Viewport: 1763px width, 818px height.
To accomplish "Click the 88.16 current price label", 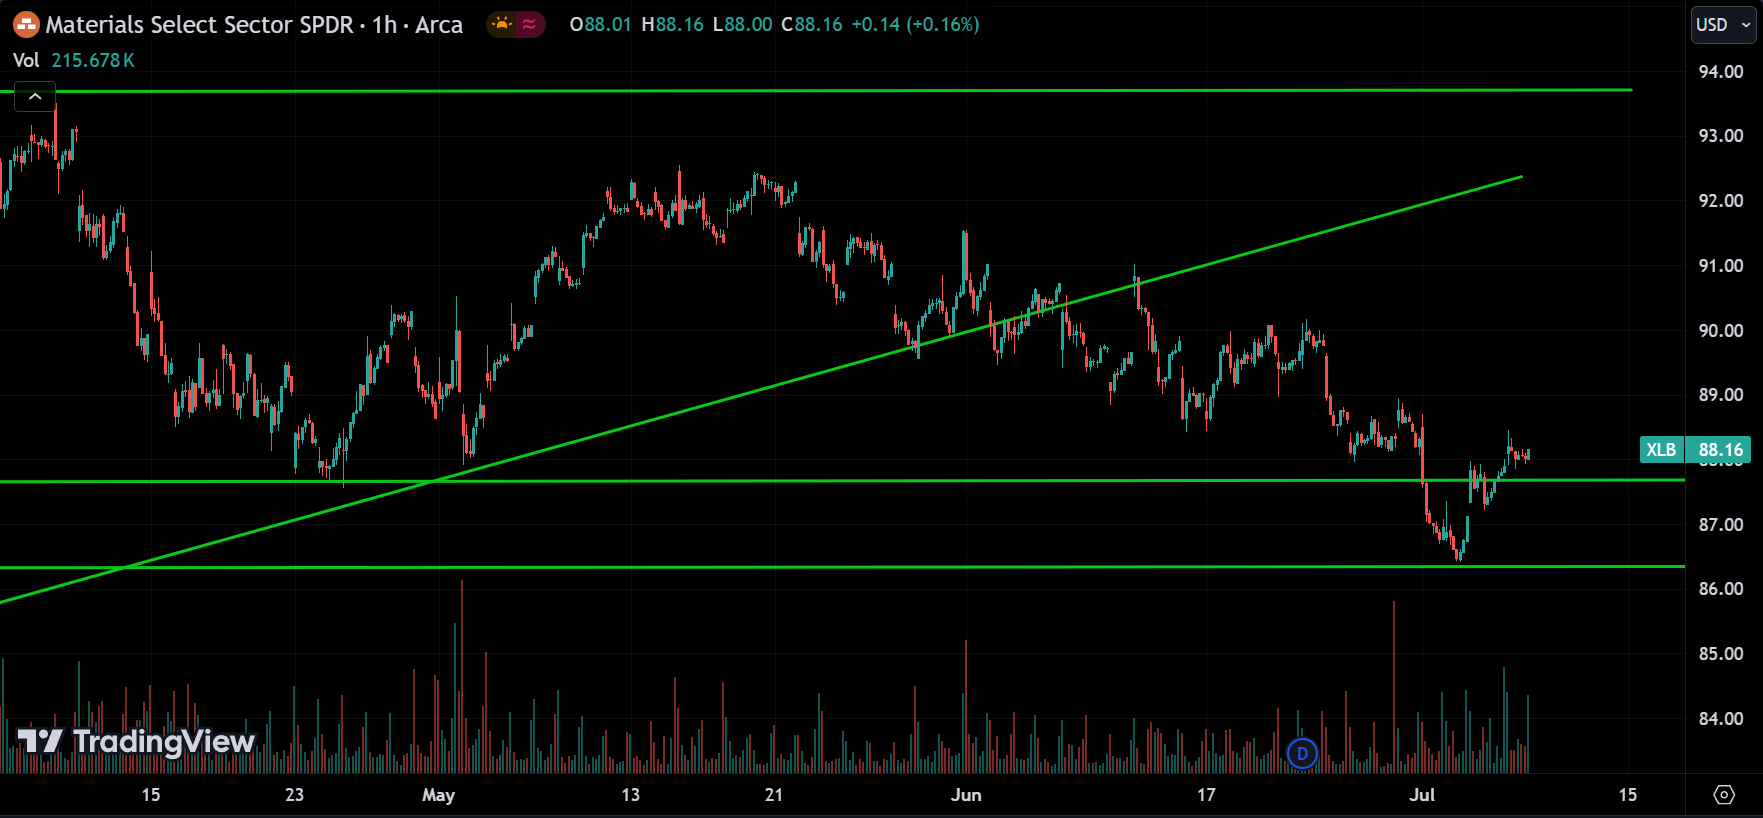I will (1720, 450).
